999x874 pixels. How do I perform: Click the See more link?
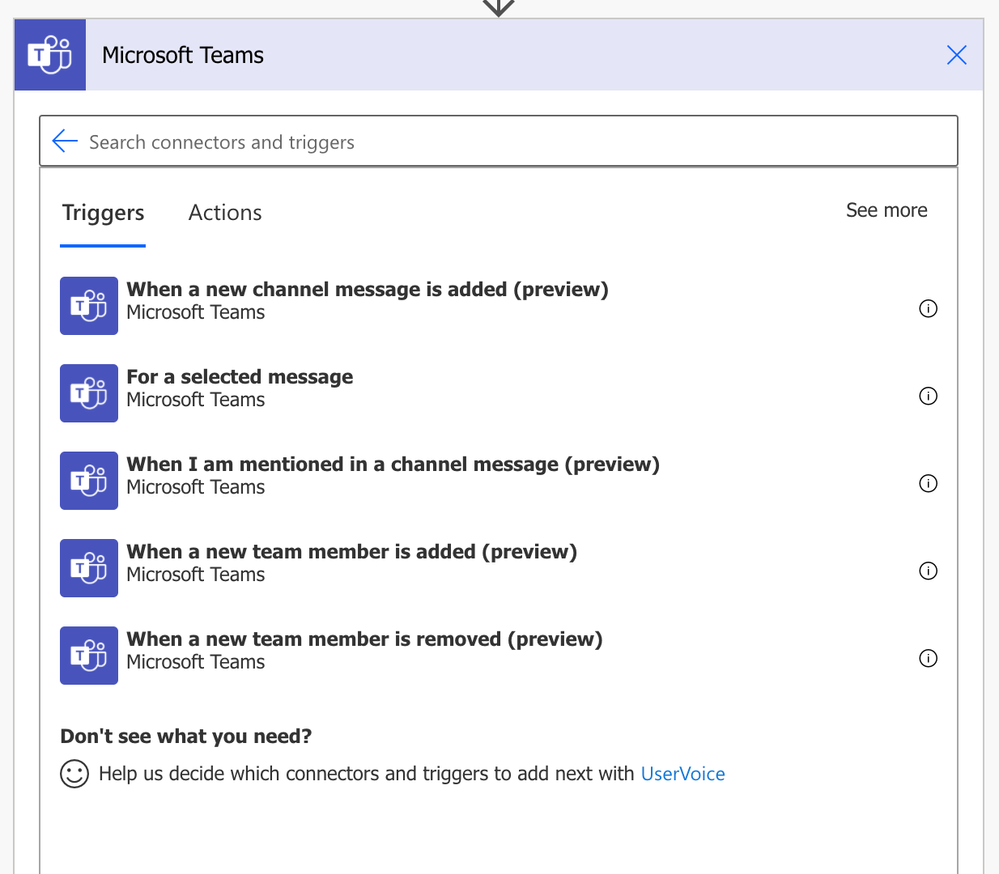click(x=886, y=210)
